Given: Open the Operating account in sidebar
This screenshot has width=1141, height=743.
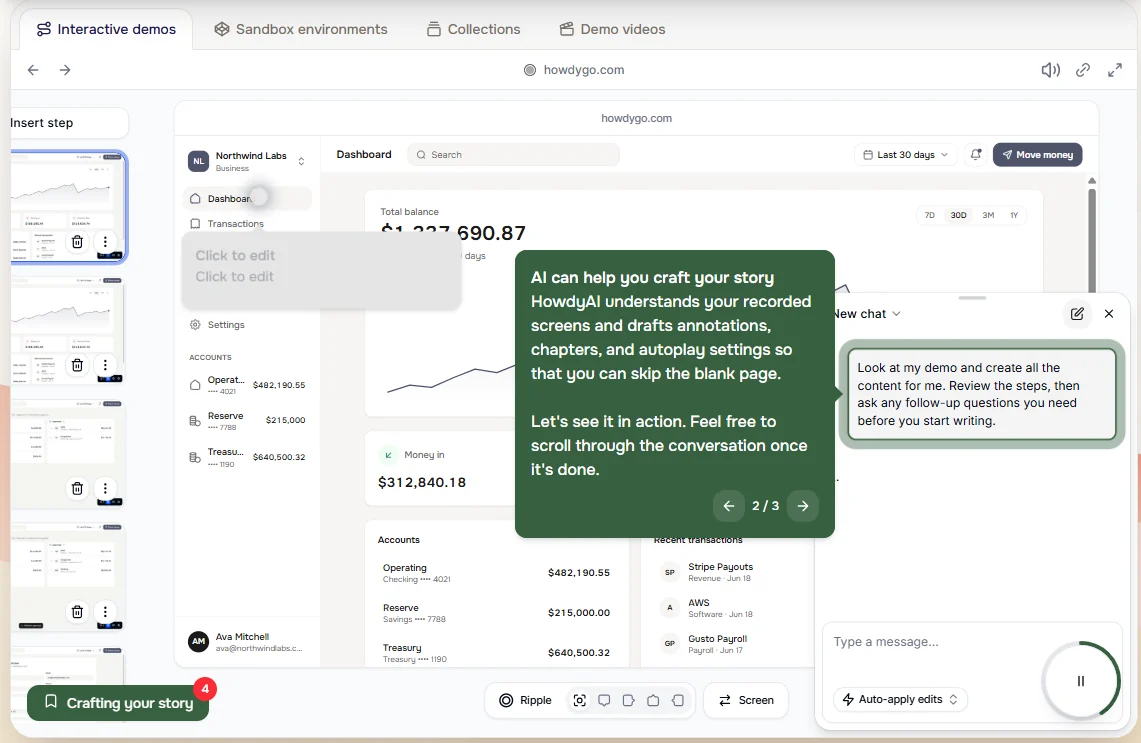Looking at the screenshot, I should point(247,385).
